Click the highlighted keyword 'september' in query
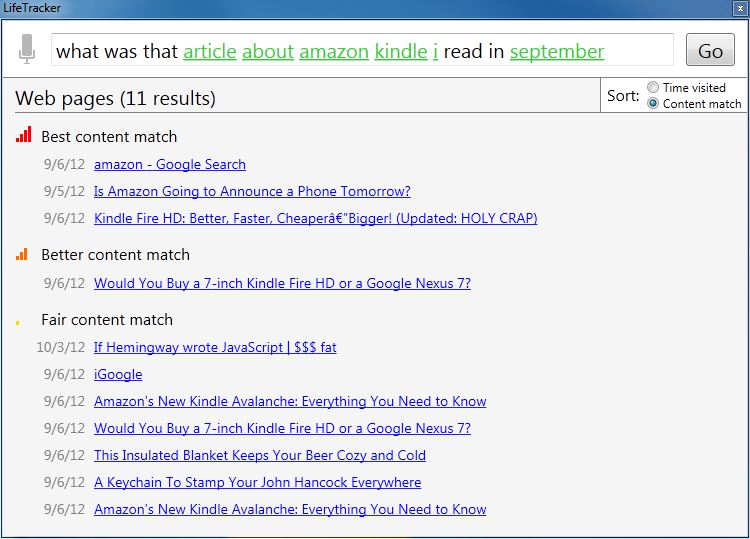750x539 pixels. tap(557, 52)
